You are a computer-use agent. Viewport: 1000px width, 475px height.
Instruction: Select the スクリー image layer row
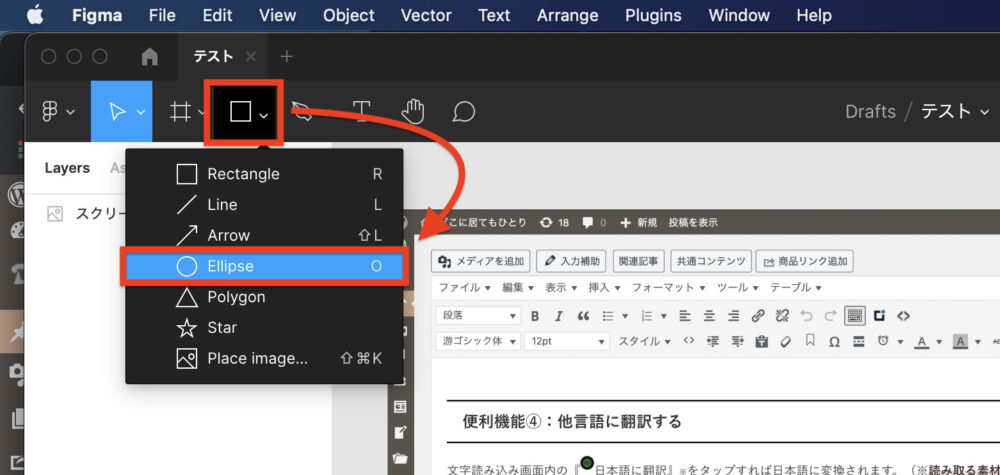[87, 214]
